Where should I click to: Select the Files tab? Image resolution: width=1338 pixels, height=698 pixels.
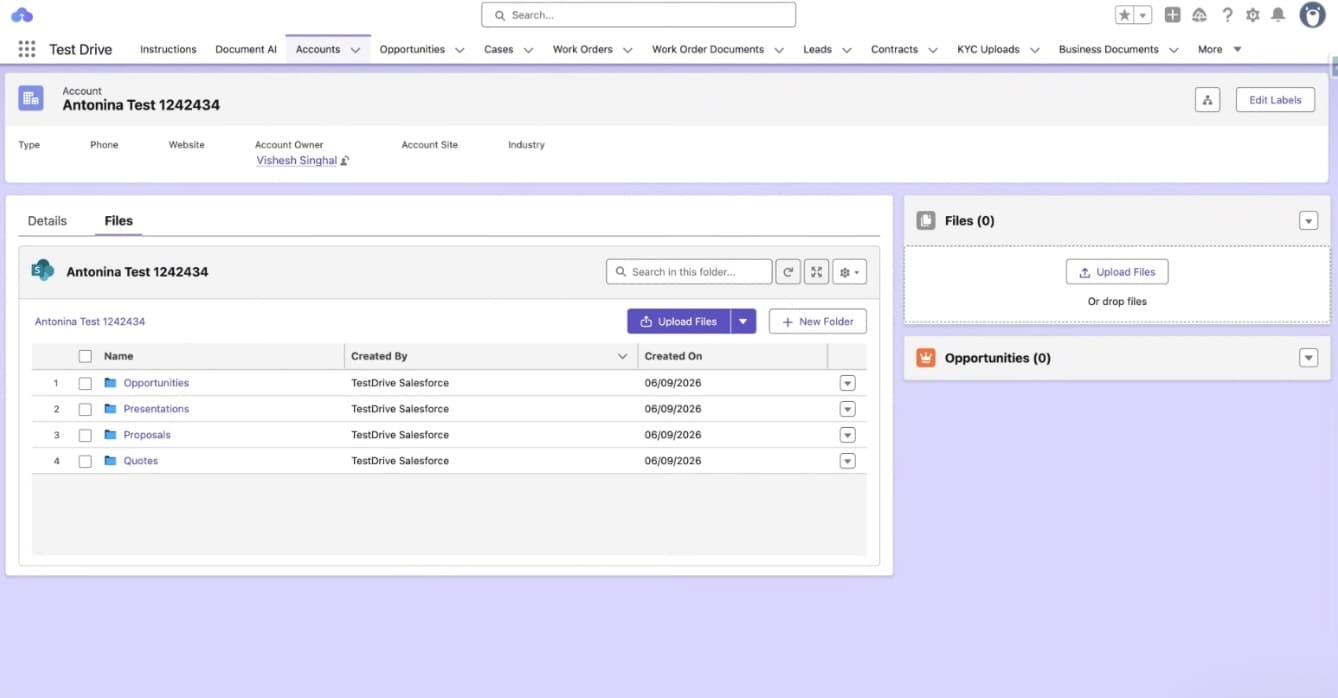(118, 221)
